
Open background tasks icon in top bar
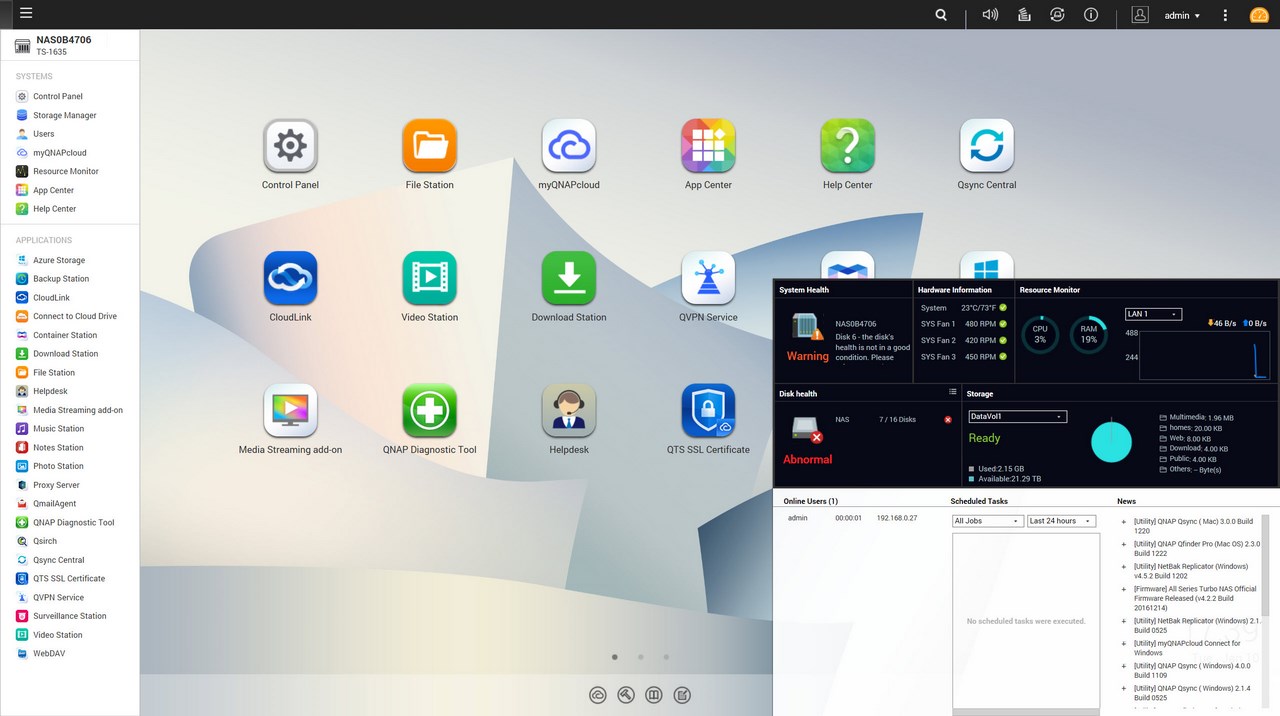tap(1024, 15)
